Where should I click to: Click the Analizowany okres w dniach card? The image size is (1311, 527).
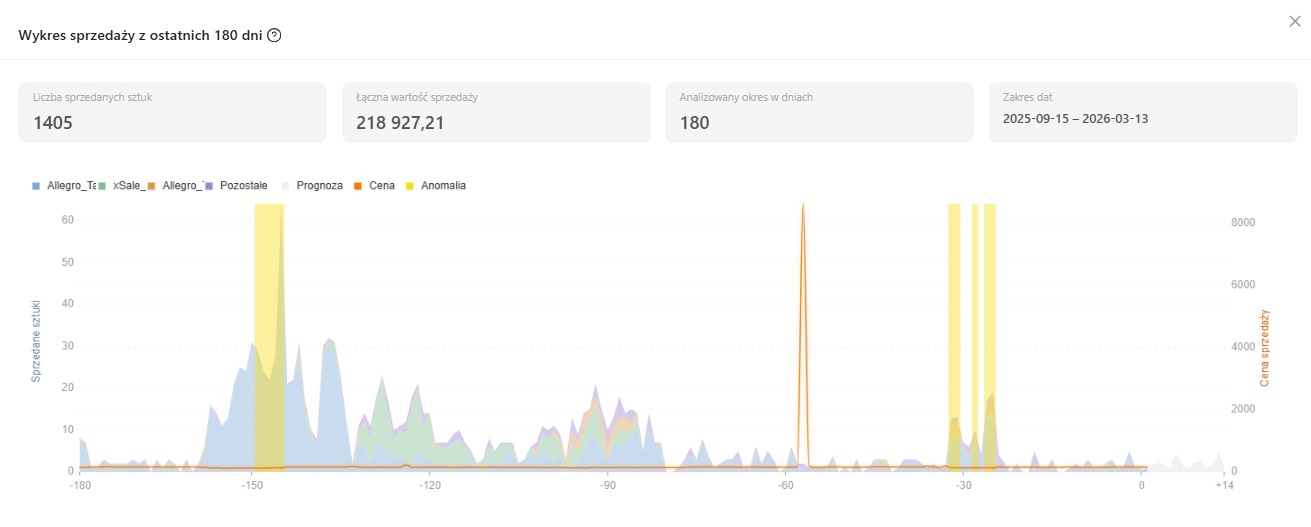[x=819, y=112]
